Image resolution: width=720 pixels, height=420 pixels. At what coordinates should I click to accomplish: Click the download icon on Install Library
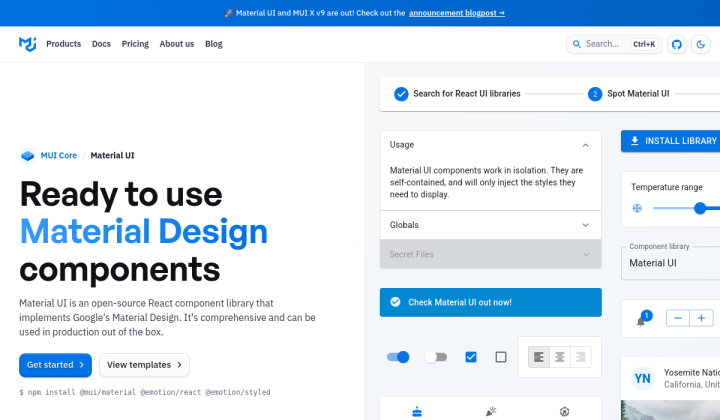point(635,141)
